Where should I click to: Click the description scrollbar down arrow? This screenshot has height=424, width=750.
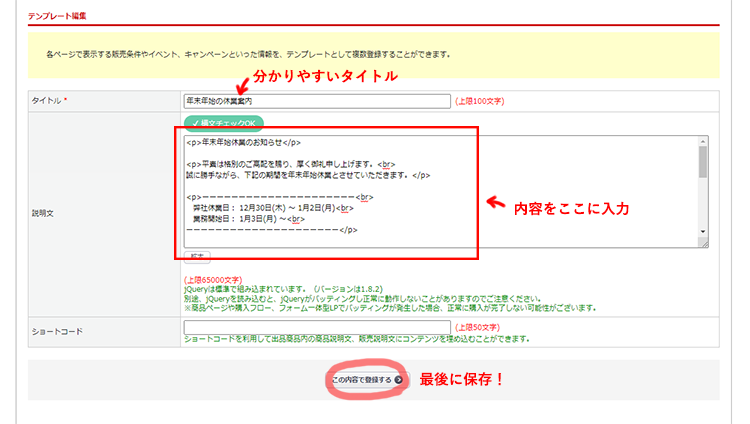pyautogui.click(x=703, y=240)
